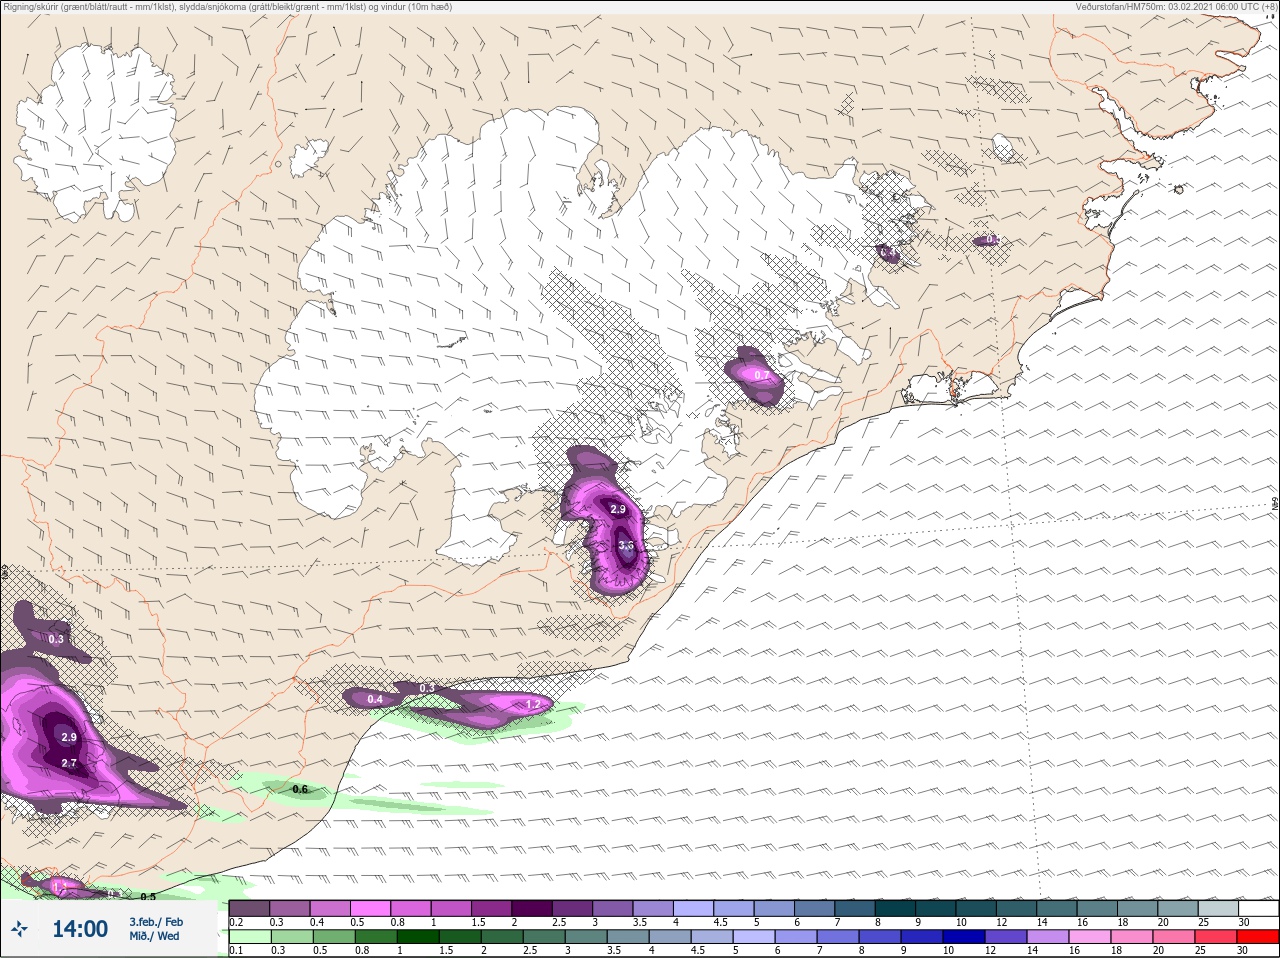Click the 2.7 precipitation value on the map
This screenshot has height=958, width=1280.
pyautogui.click(x=69, y=763)
